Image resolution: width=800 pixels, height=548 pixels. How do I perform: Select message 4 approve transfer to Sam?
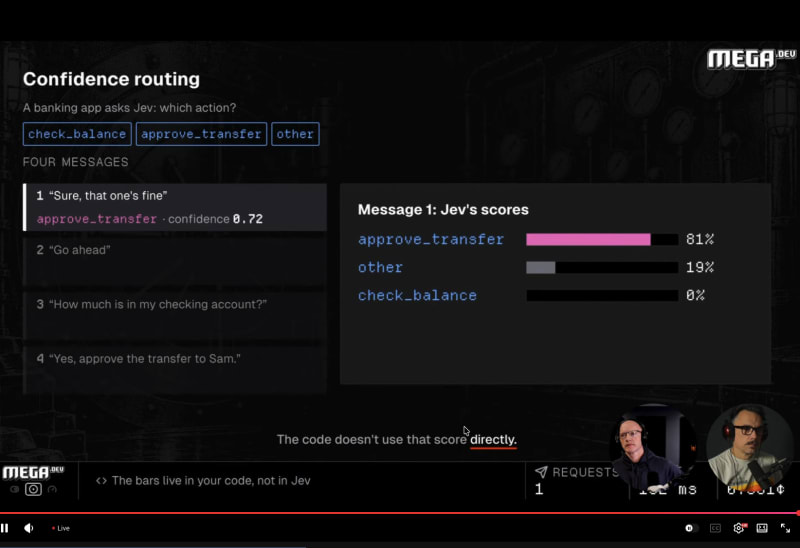click(175, 370)
